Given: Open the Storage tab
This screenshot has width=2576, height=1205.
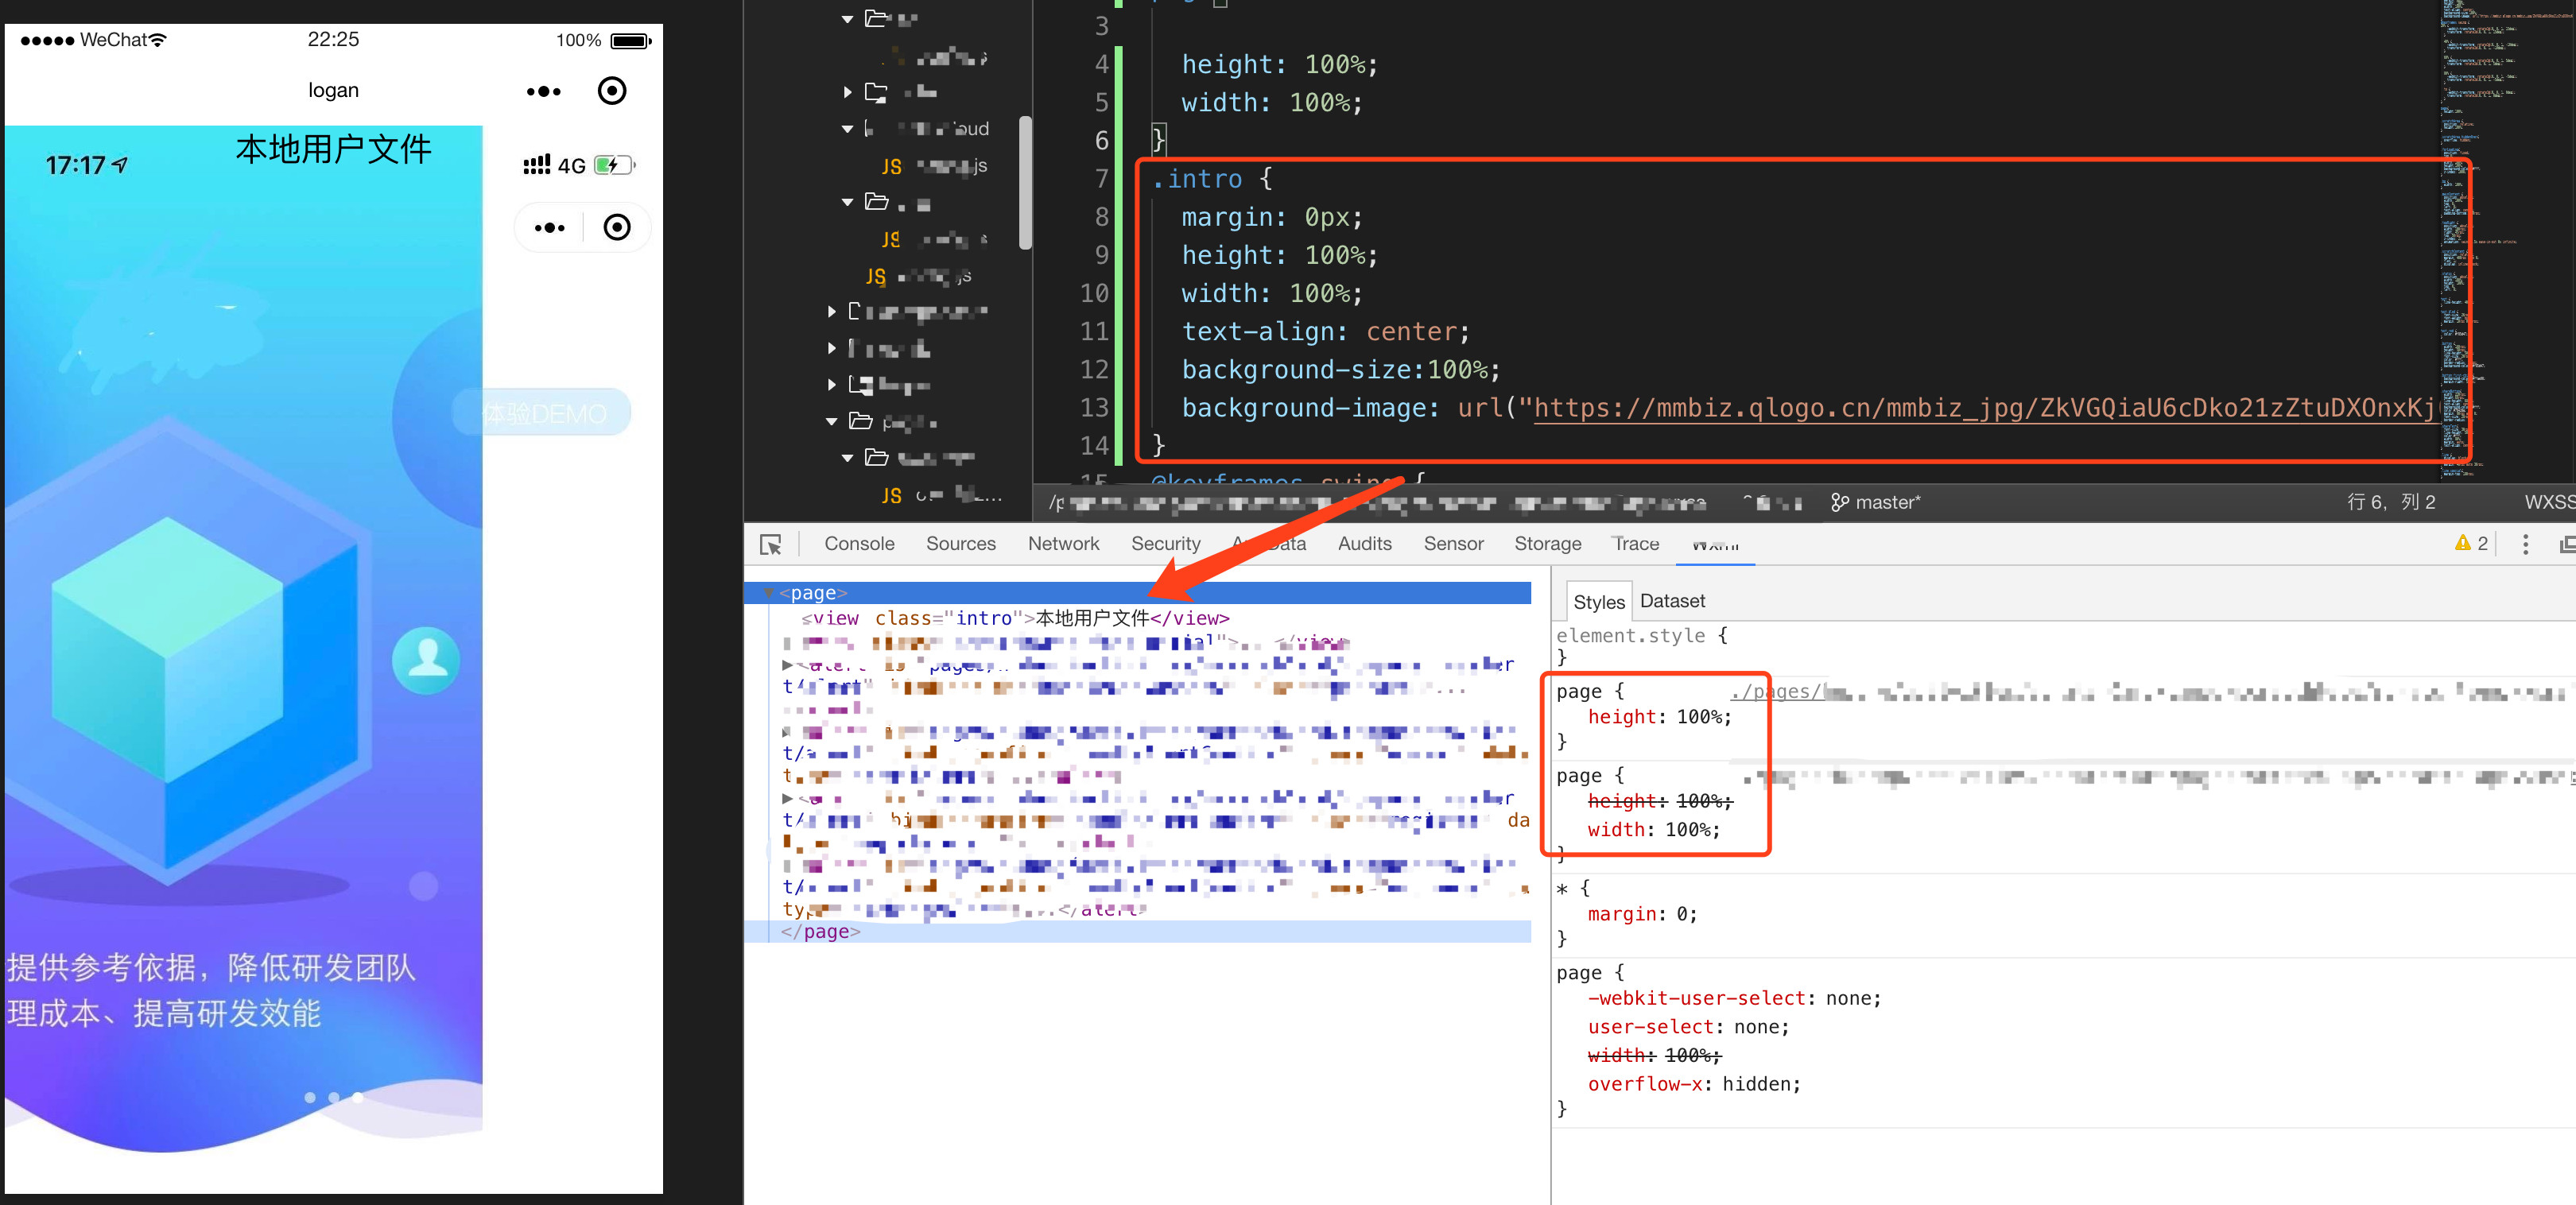Looking at the screenshot, I should click(x=1547, y=543).
